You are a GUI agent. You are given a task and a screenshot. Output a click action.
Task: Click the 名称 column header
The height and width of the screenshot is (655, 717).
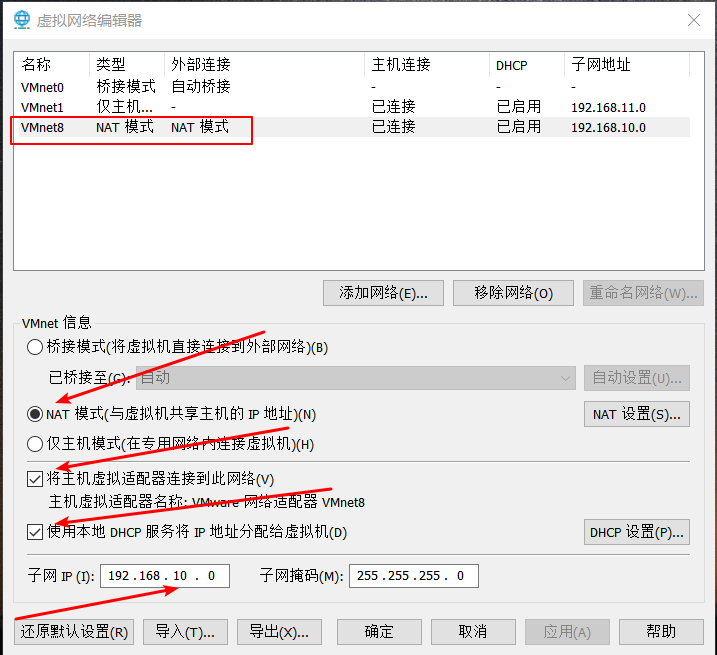point(52,64)
